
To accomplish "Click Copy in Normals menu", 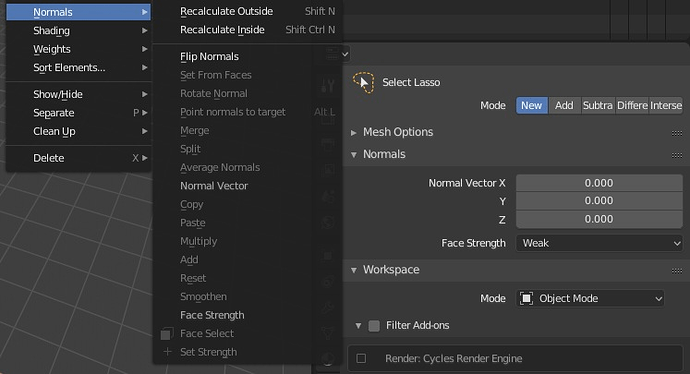I will 248,204.
